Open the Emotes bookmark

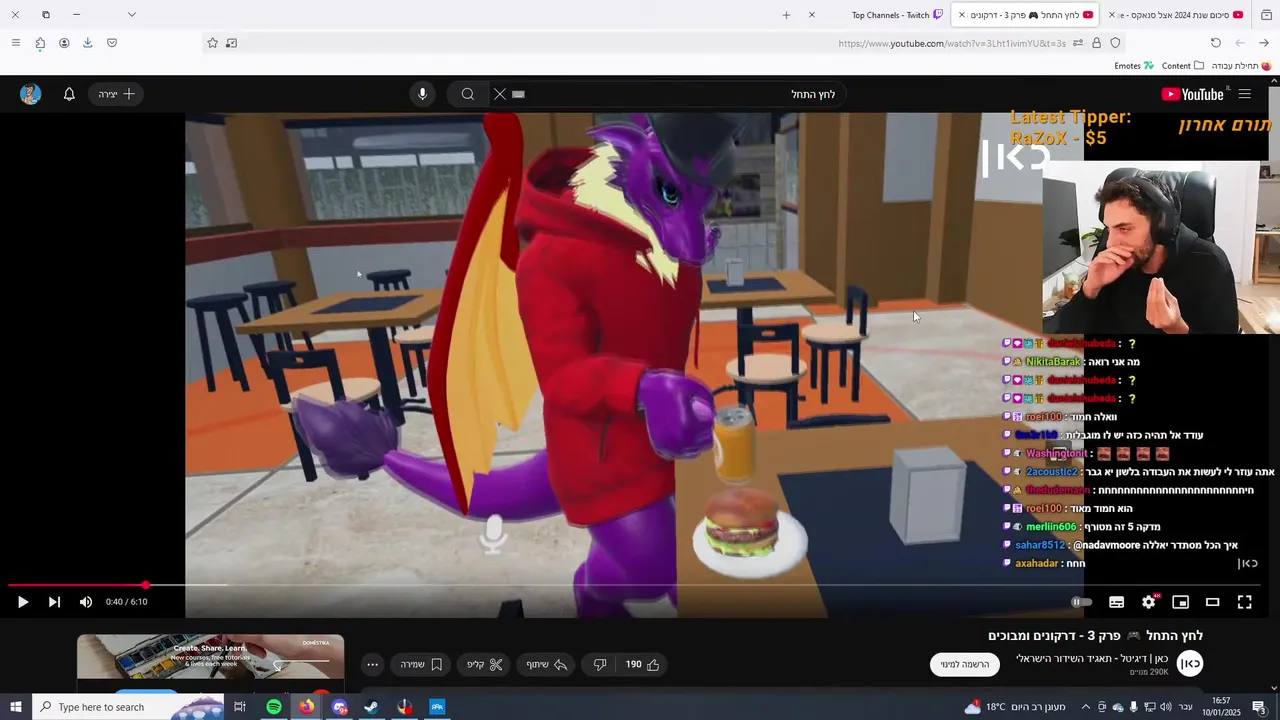1134,66
